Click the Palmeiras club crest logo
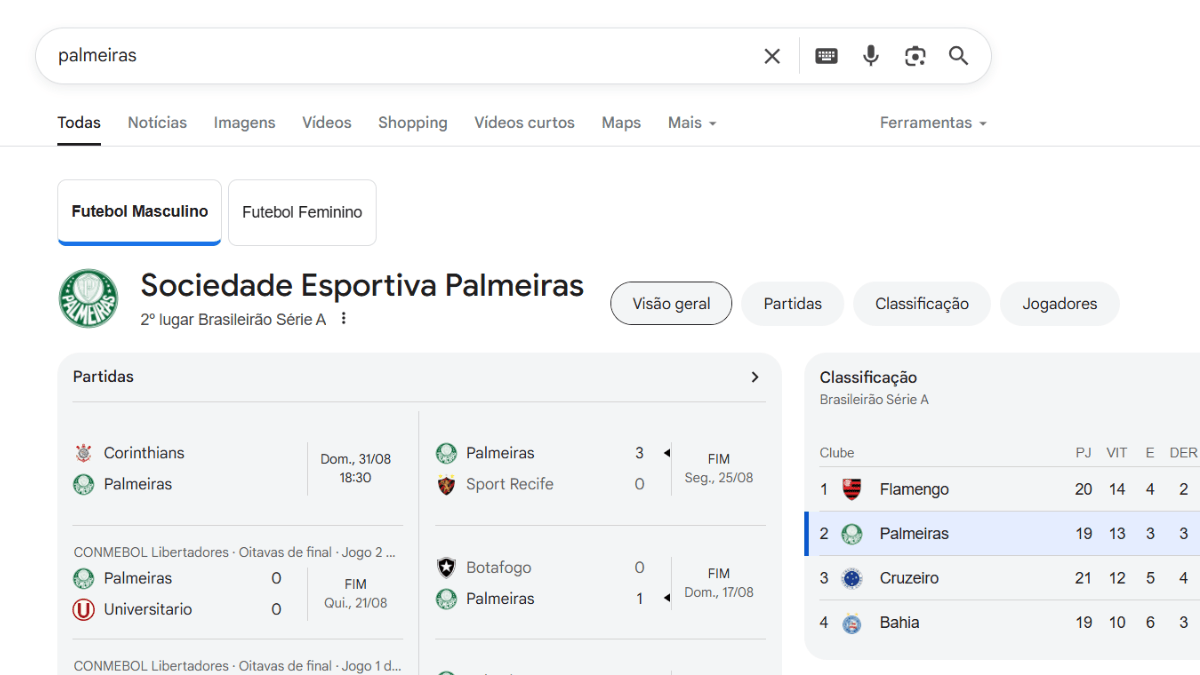Image resolution: width=1200 pixels, height=675 pixels. tap(88, 299)
